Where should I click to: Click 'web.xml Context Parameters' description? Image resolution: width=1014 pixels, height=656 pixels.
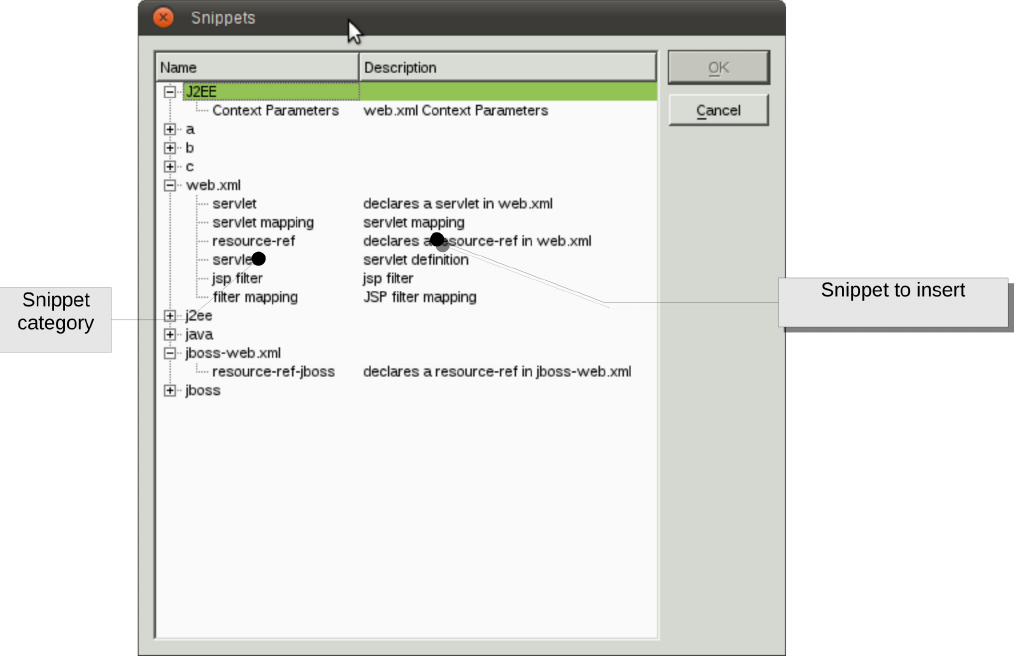(x=456, y=111)
